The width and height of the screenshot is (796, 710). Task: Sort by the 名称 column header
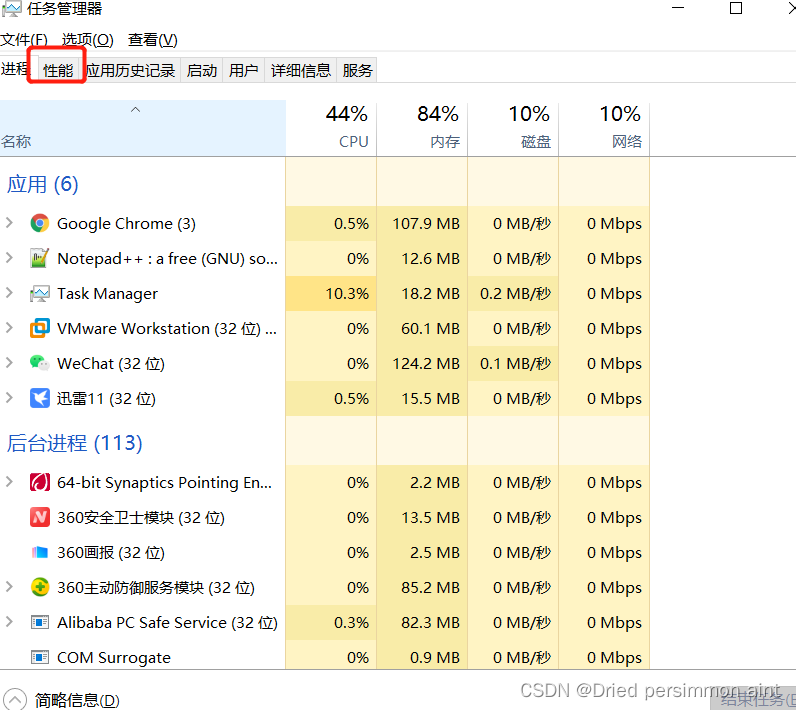[143, 128]
